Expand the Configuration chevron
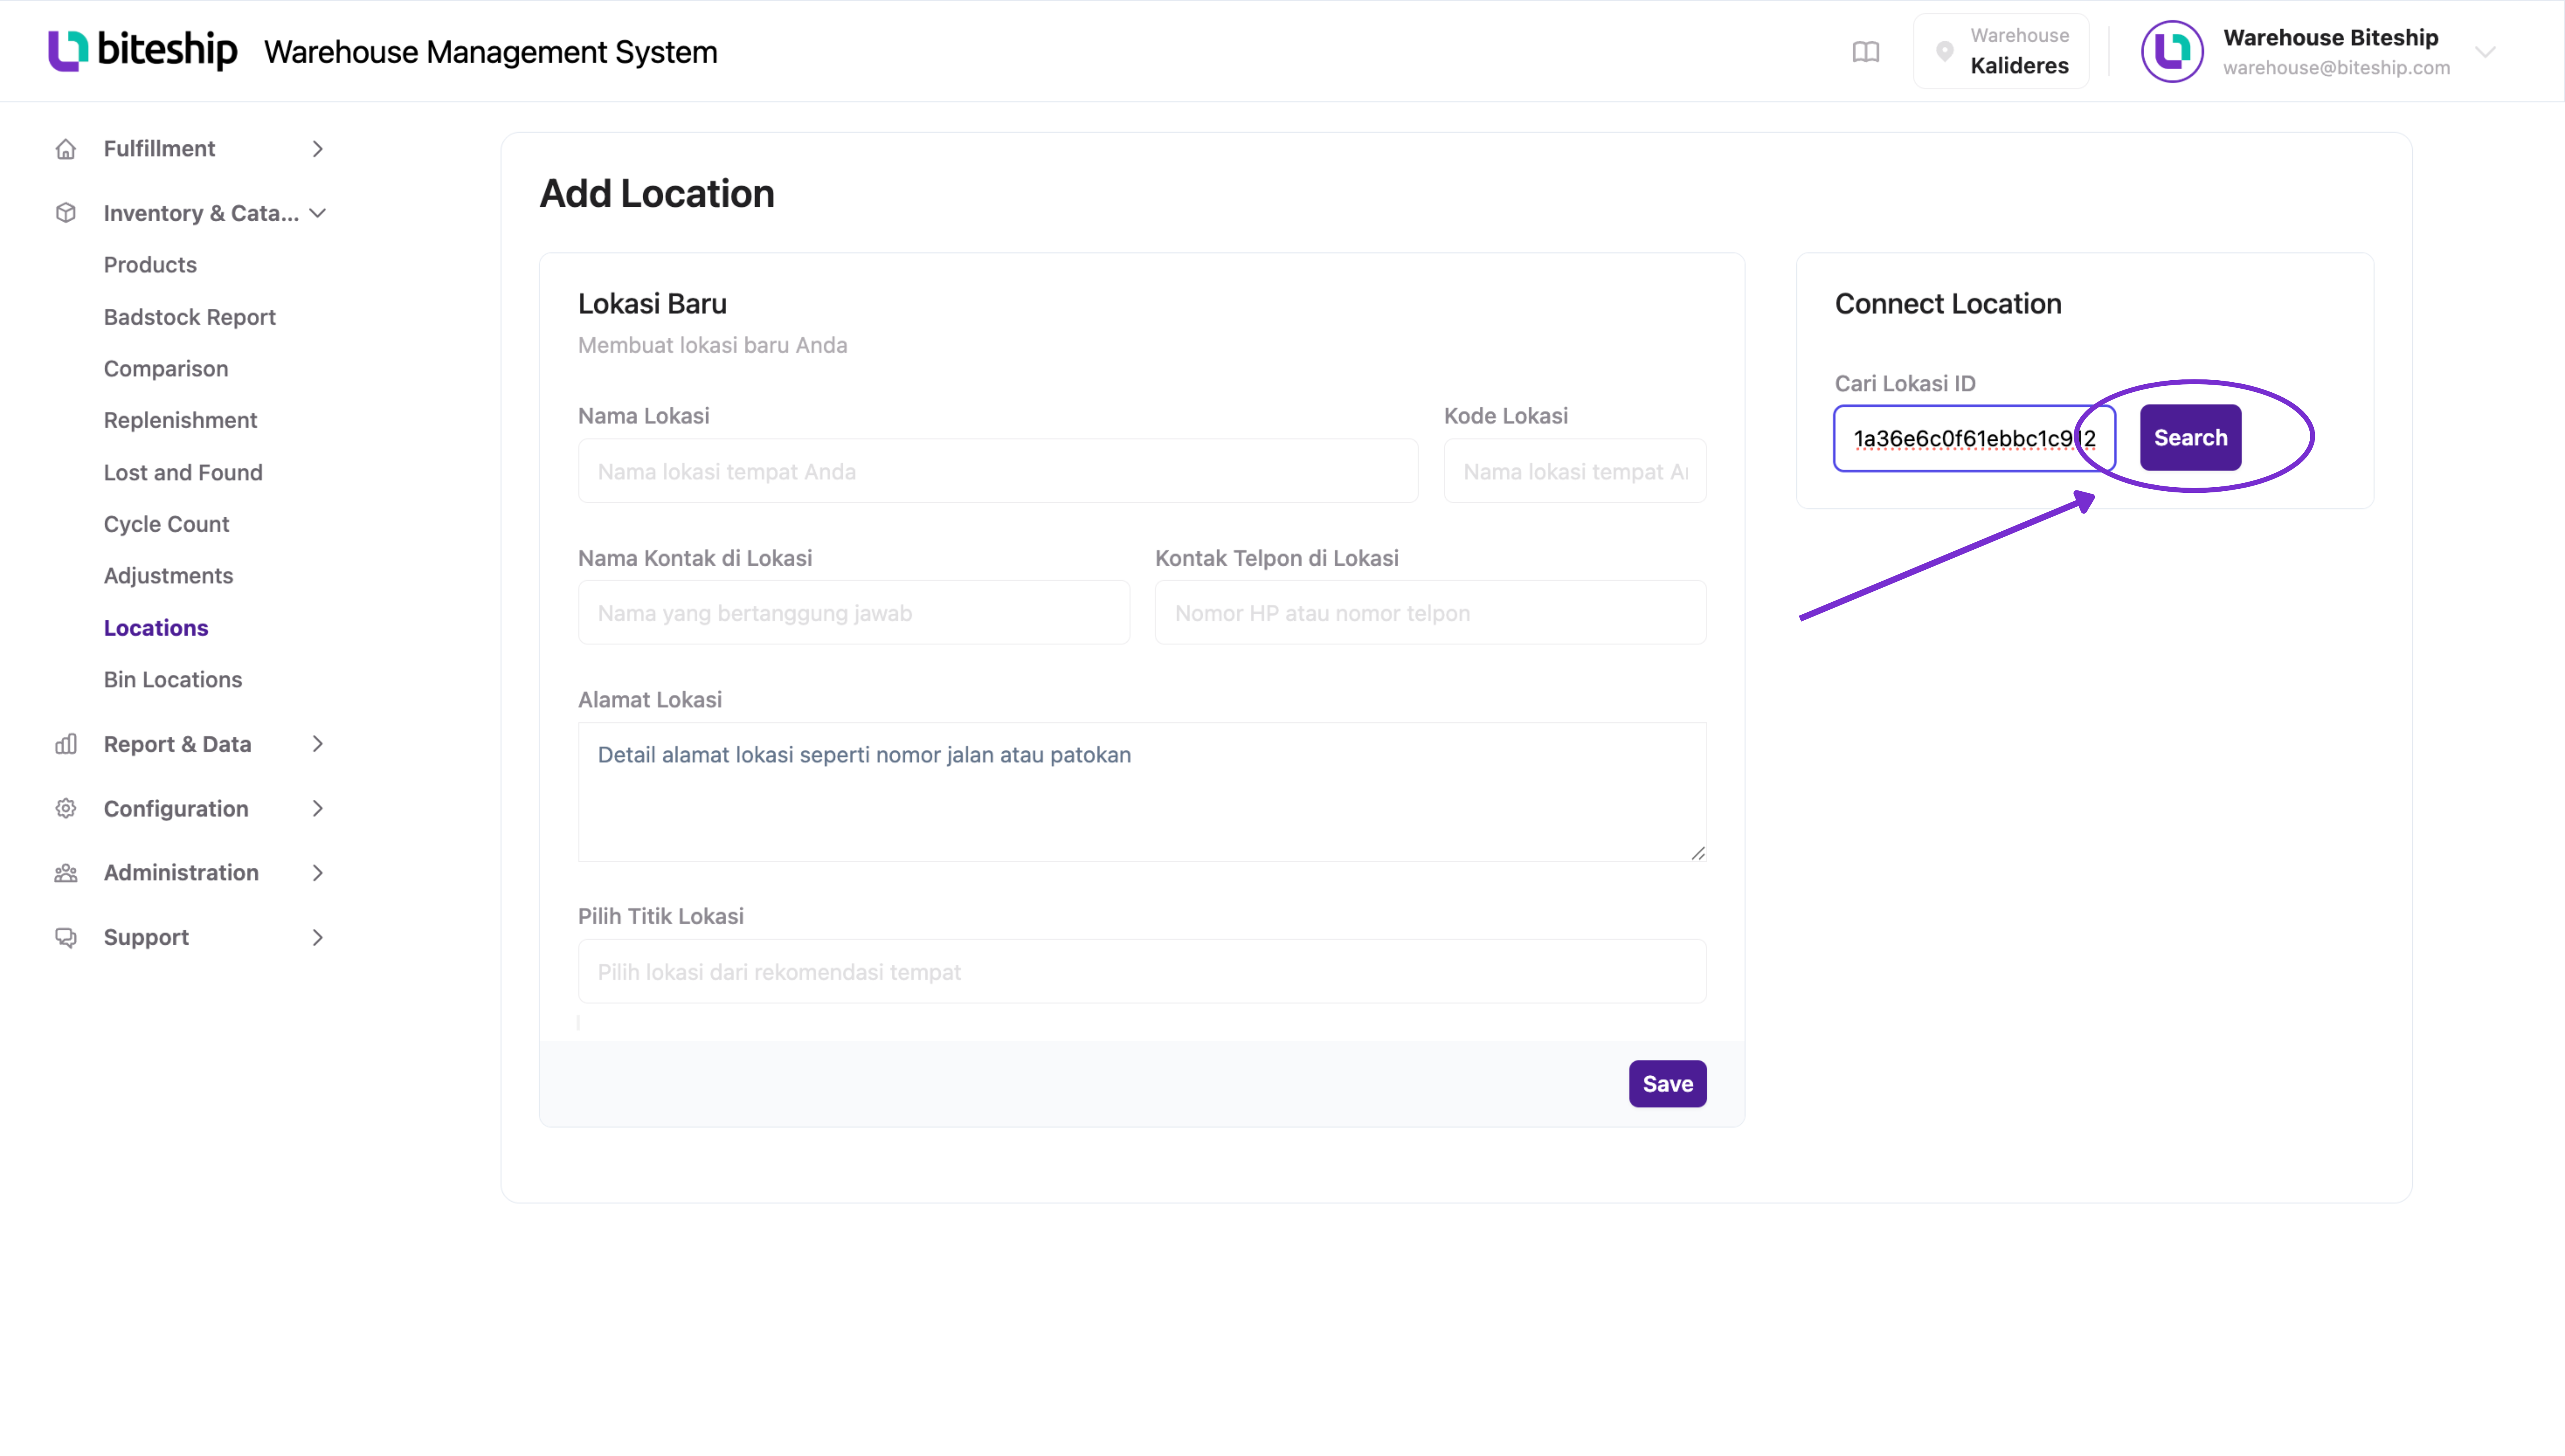This screenshot has height=1456, width=2565. 317,808
